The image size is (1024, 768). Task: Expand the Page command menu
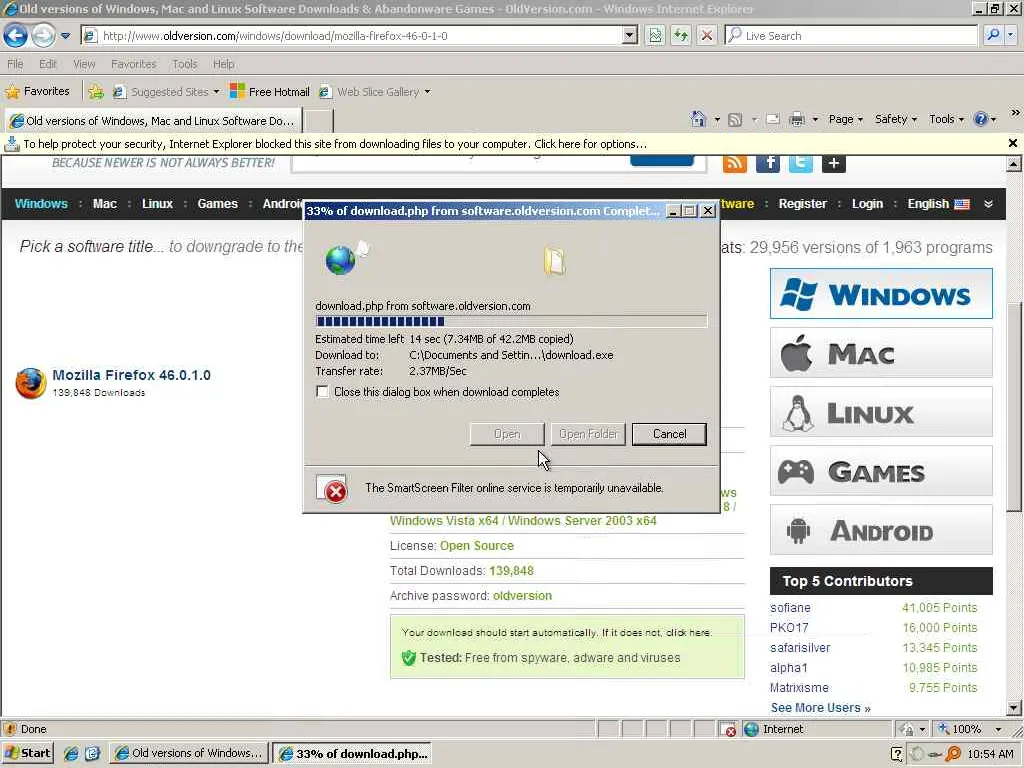(846, 119)
